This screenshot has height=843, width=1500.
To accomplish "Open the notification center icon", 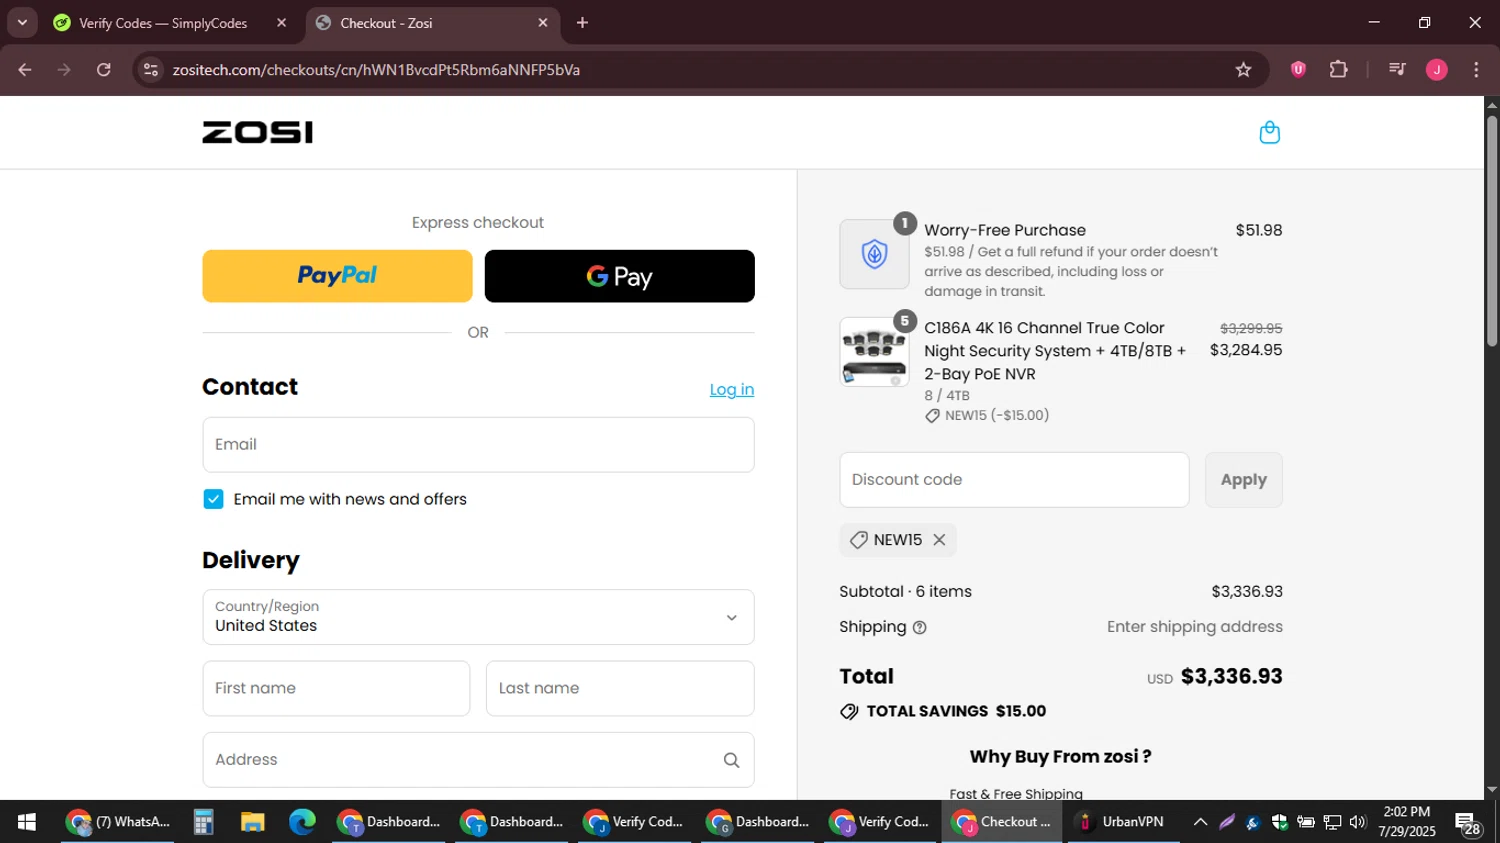I will click(1468, 823).
